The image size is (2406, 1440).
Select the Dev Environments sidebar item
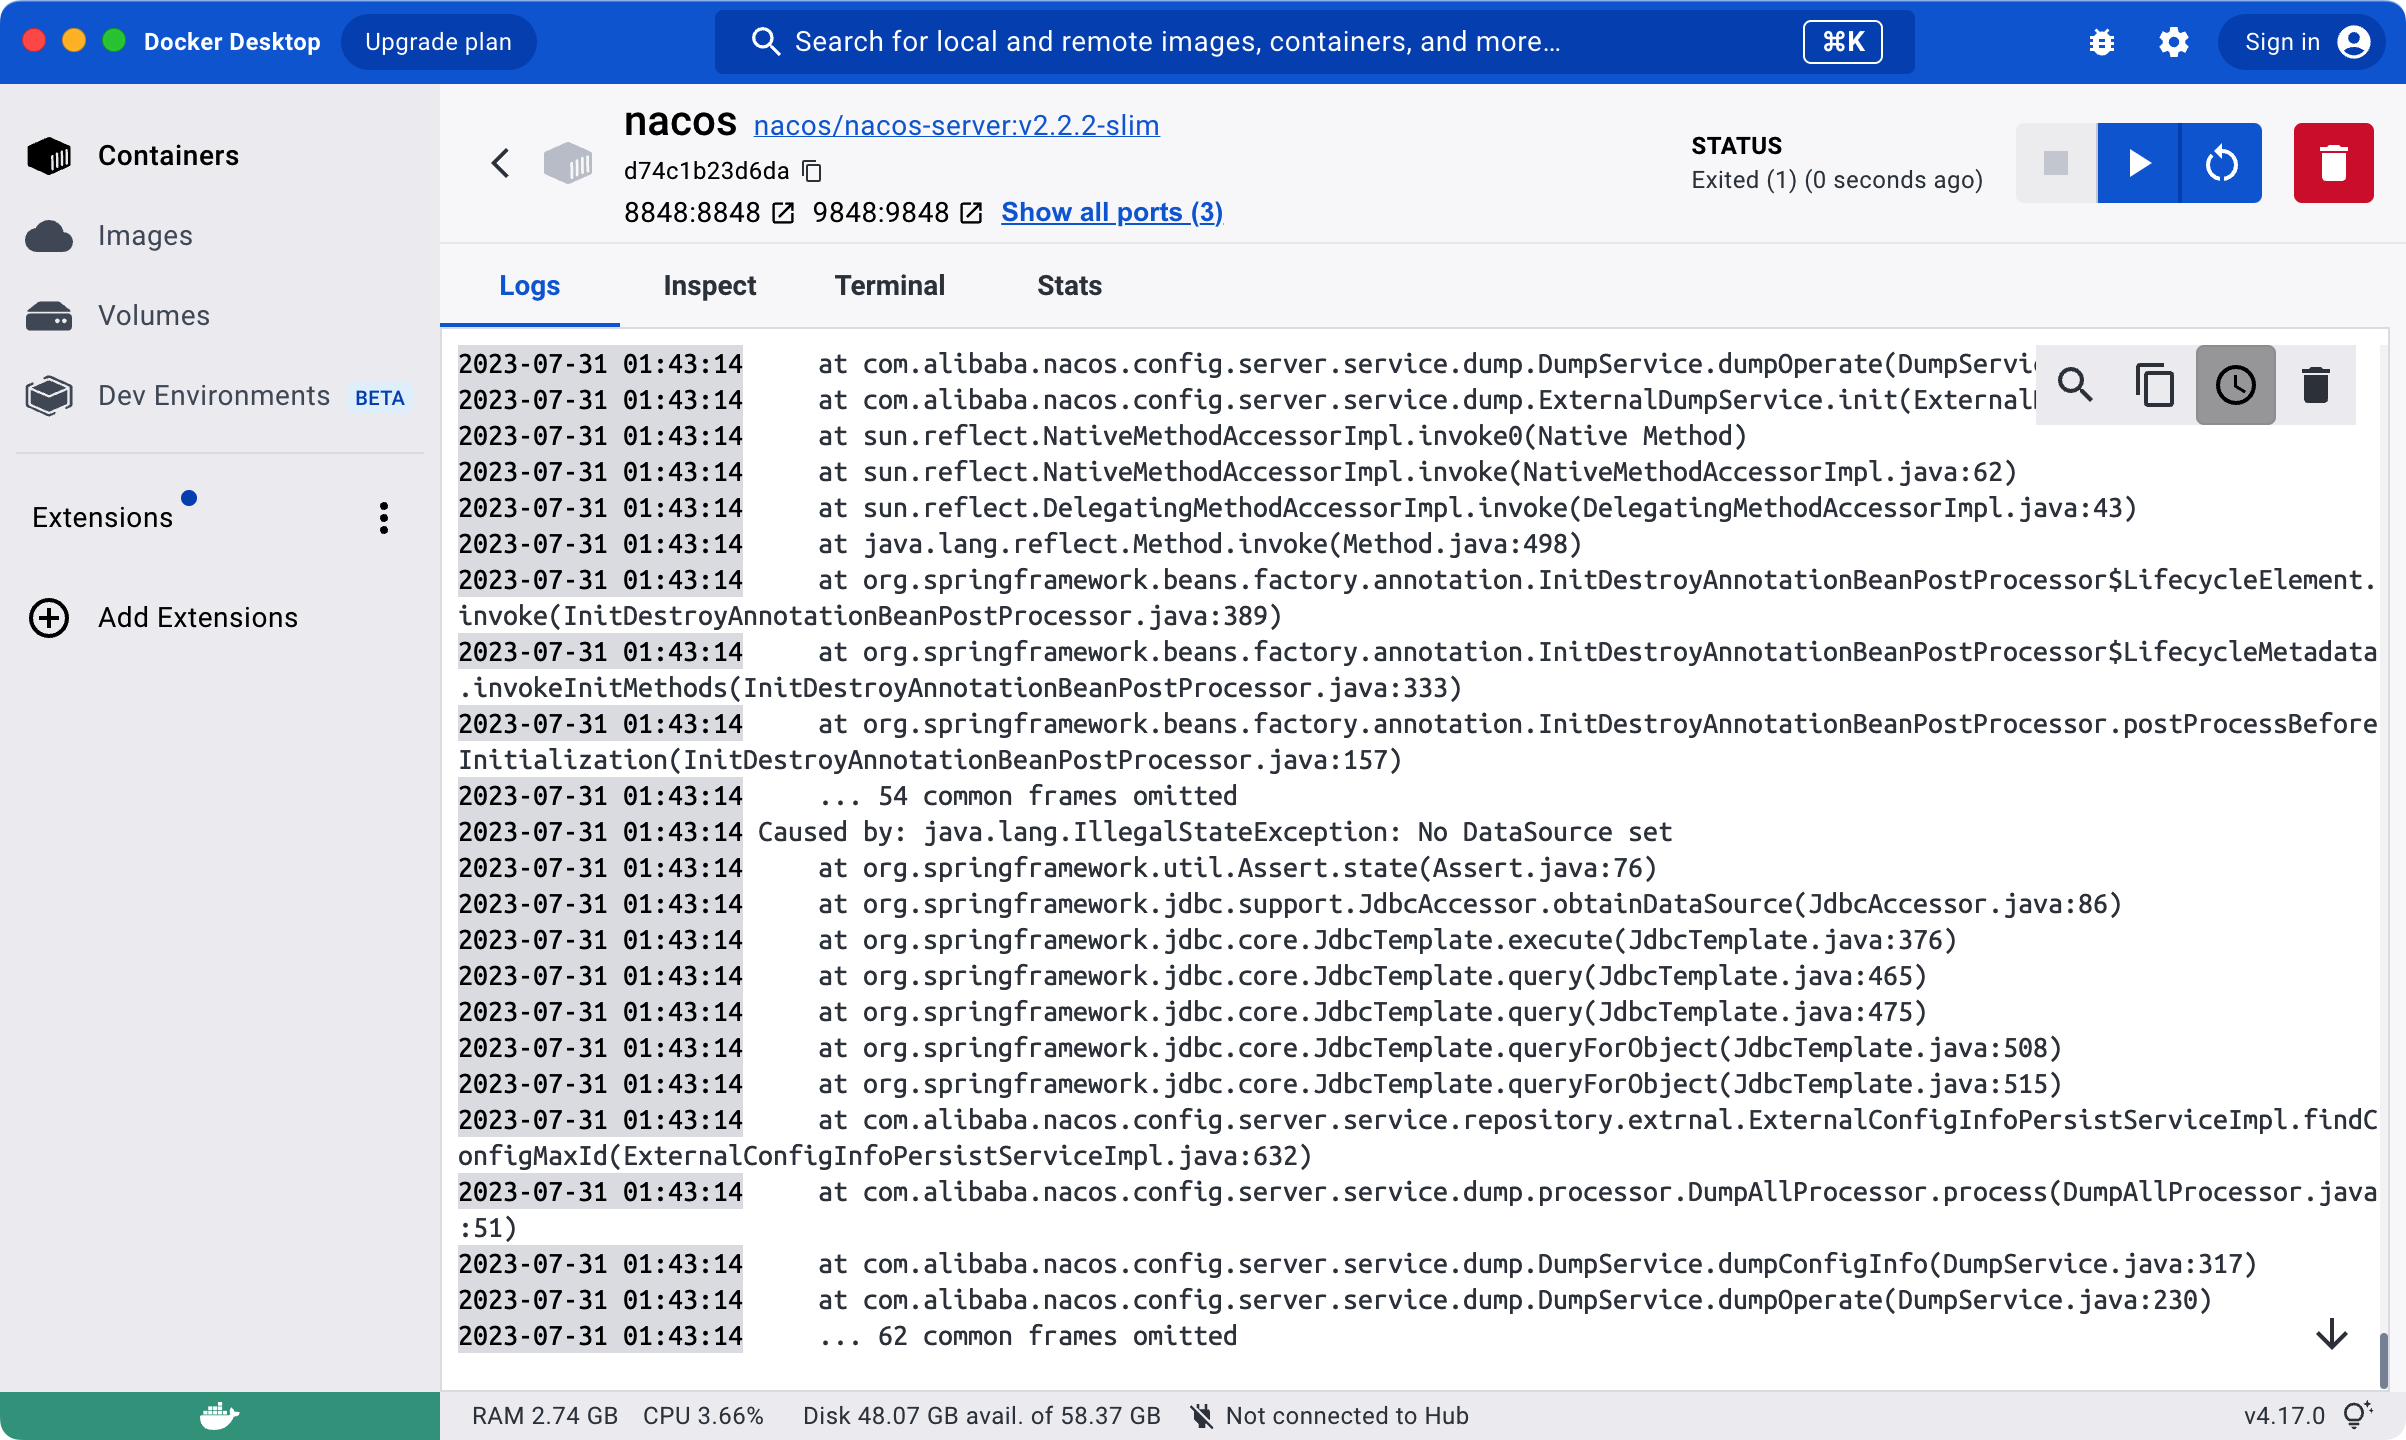[216, 396]
